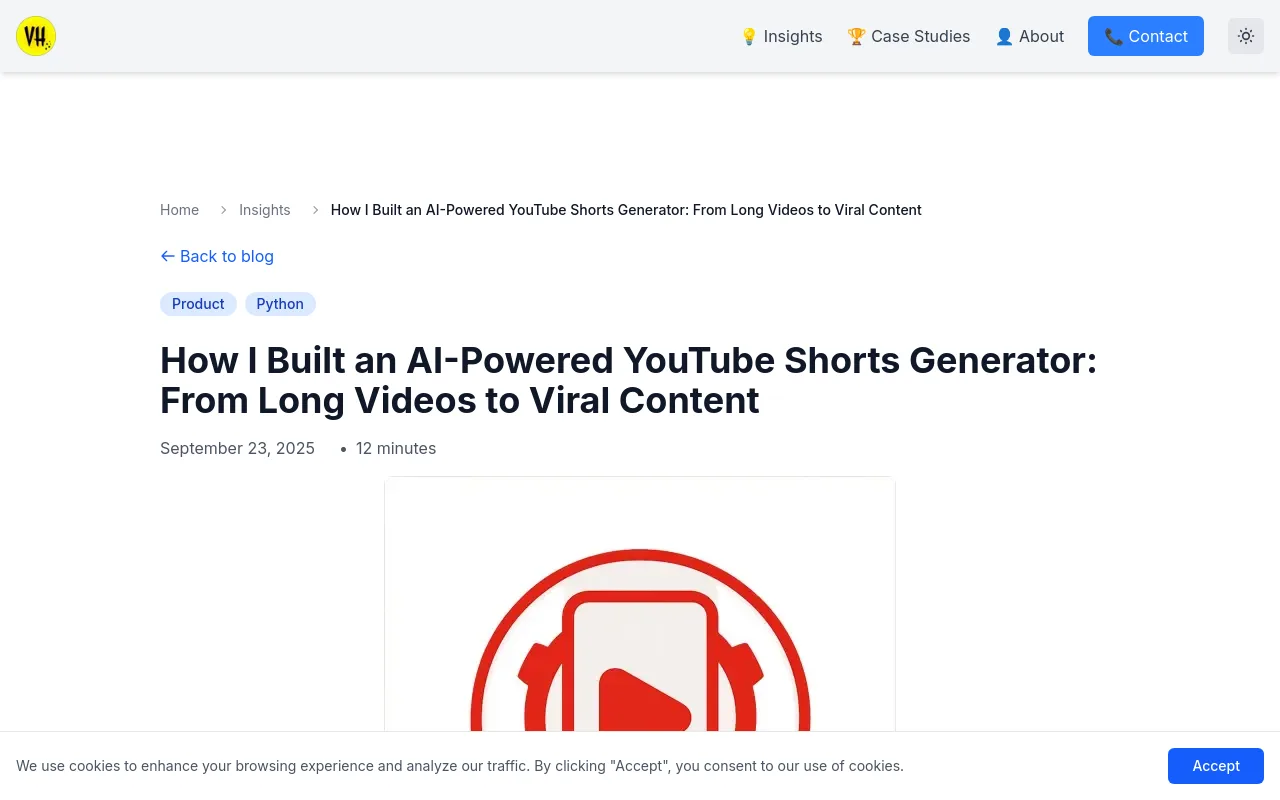Accept the cookie consent banner
Screen dimensions: 1280x800
click(1216, 766)
